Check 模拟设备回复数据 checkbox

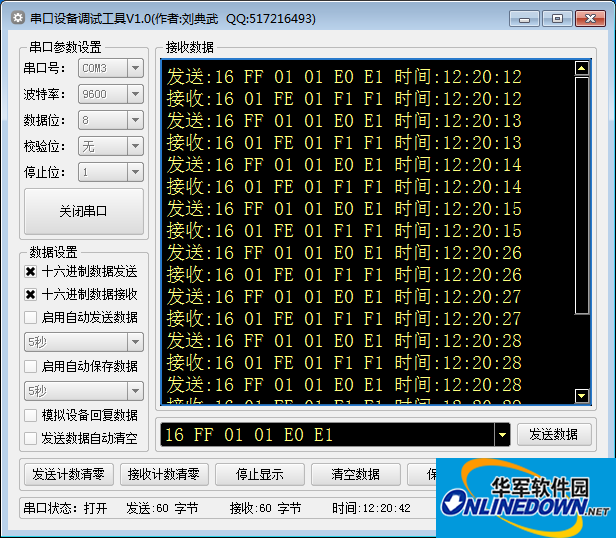point(31,415)
